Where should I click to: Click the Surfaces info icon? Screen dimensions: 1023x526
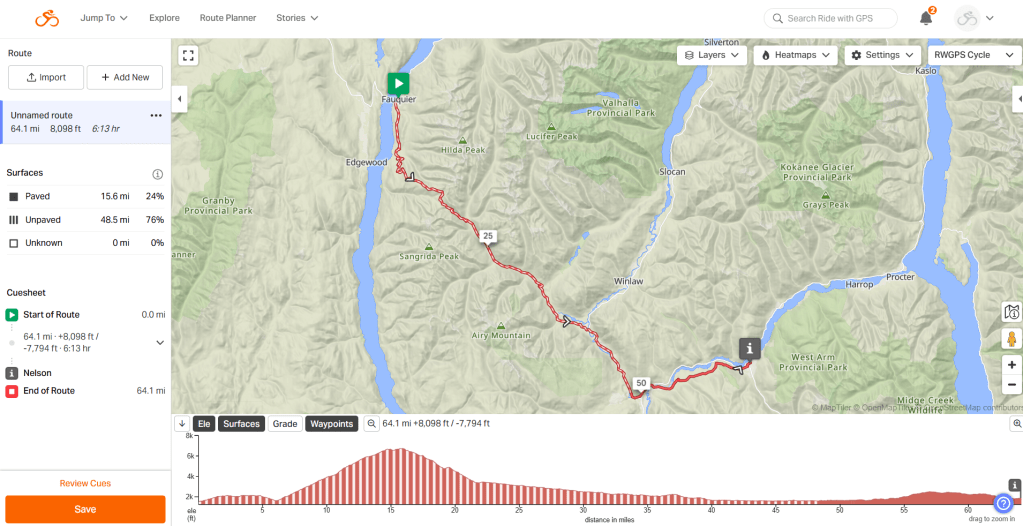coord(157,174)
